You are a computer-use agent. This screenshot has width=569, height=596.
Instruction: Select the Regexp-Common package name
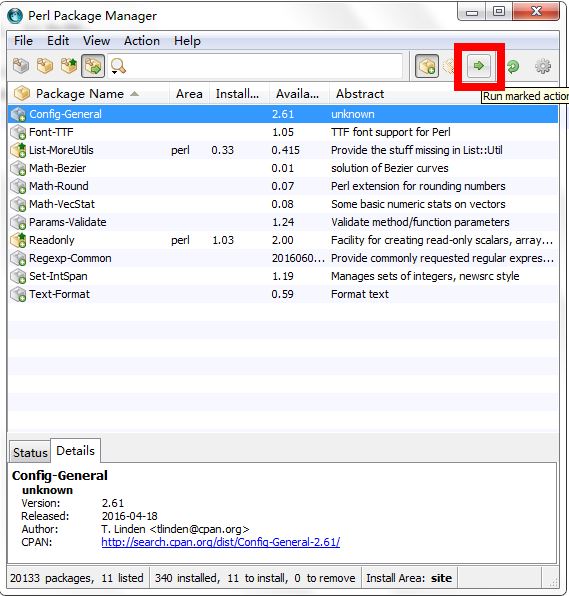(70, 258)
